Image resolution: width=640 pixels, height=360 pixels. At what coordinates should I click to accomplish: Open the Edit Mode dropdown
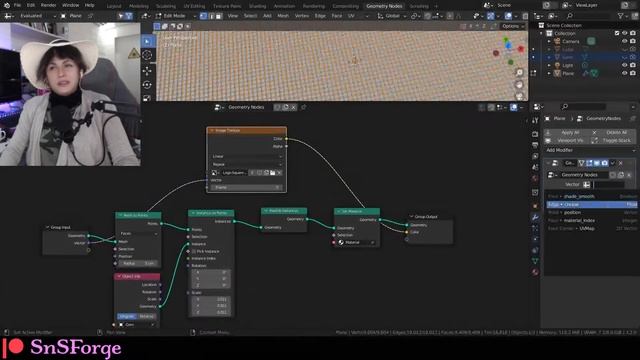pos(176,16)
